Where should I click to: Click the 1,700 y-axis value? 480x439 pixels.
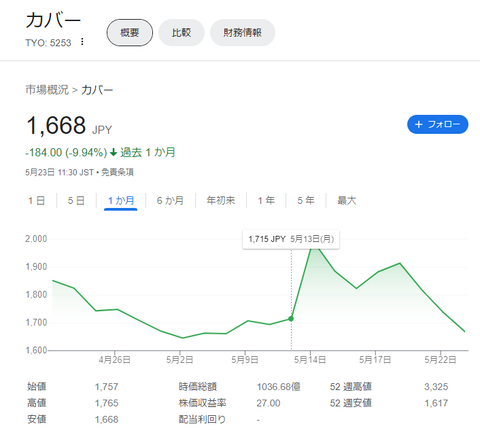click(x=36, y=322)
